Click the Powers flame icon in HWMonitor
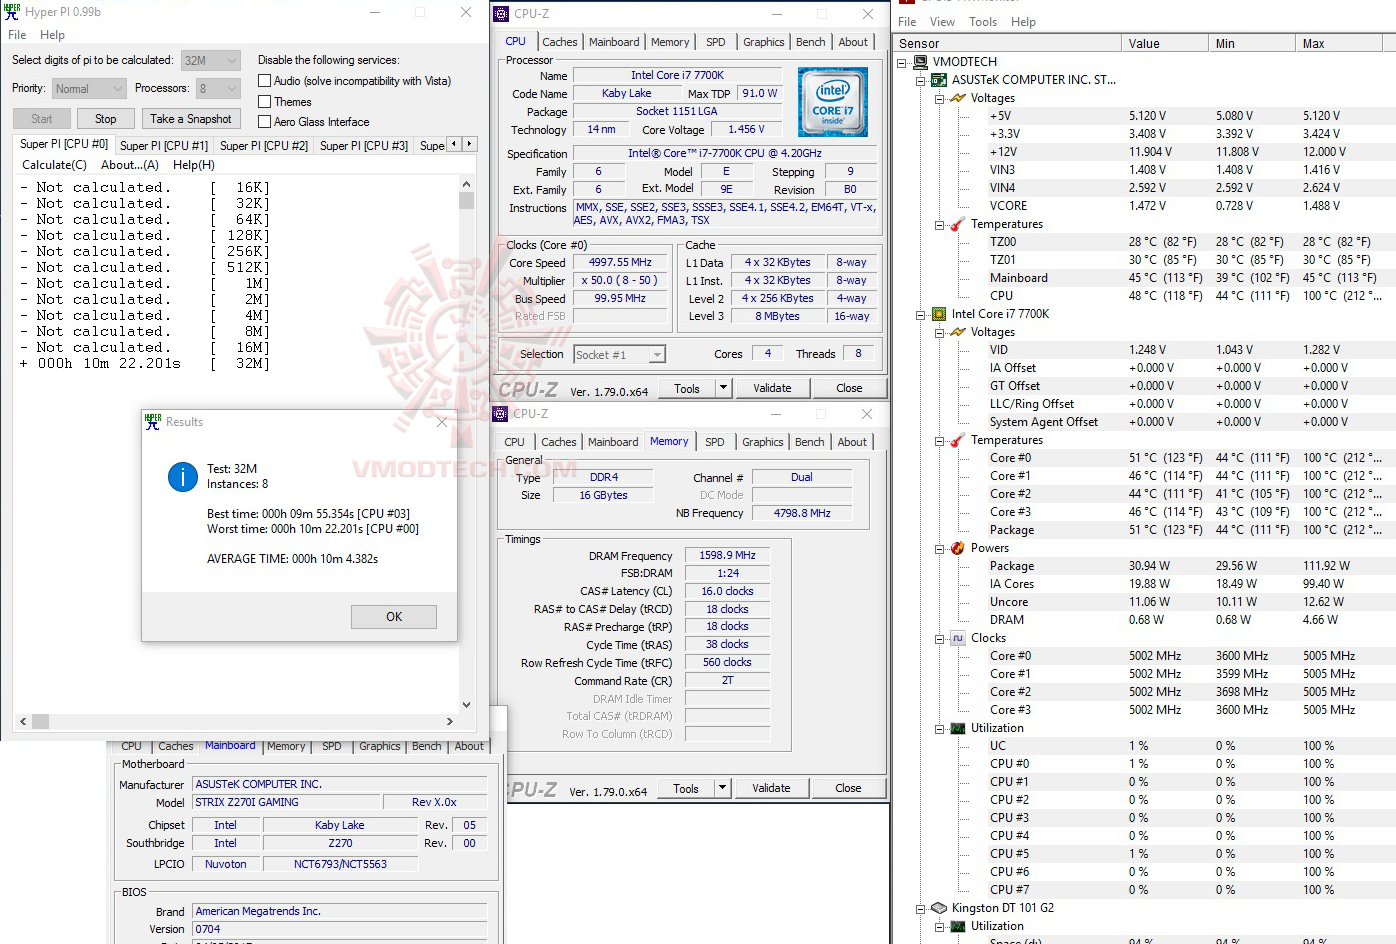Viewport: 1396px width, 944px height. coord(957,548)
